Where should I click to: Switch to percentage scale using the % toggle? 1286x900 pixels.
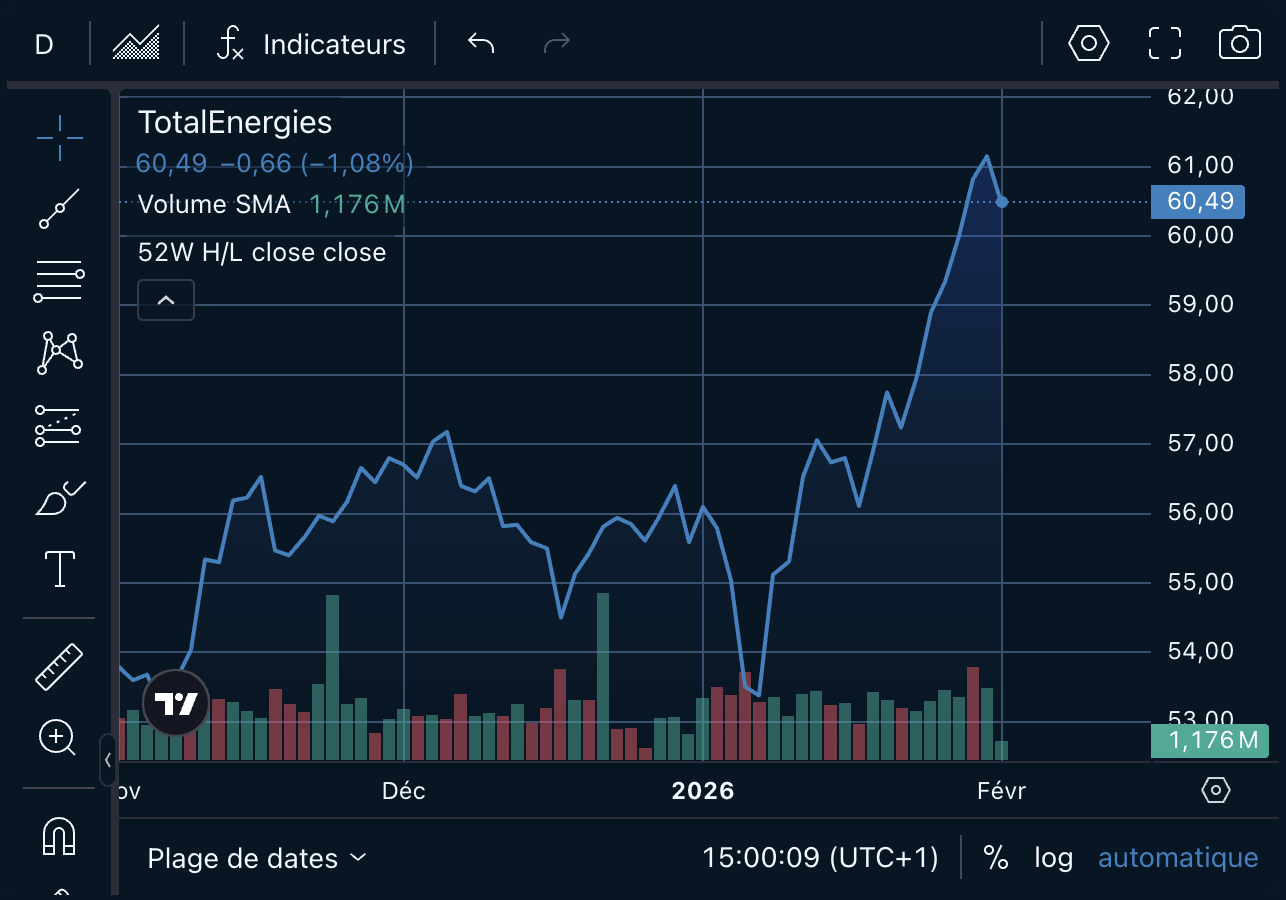[x=996, y=858]
